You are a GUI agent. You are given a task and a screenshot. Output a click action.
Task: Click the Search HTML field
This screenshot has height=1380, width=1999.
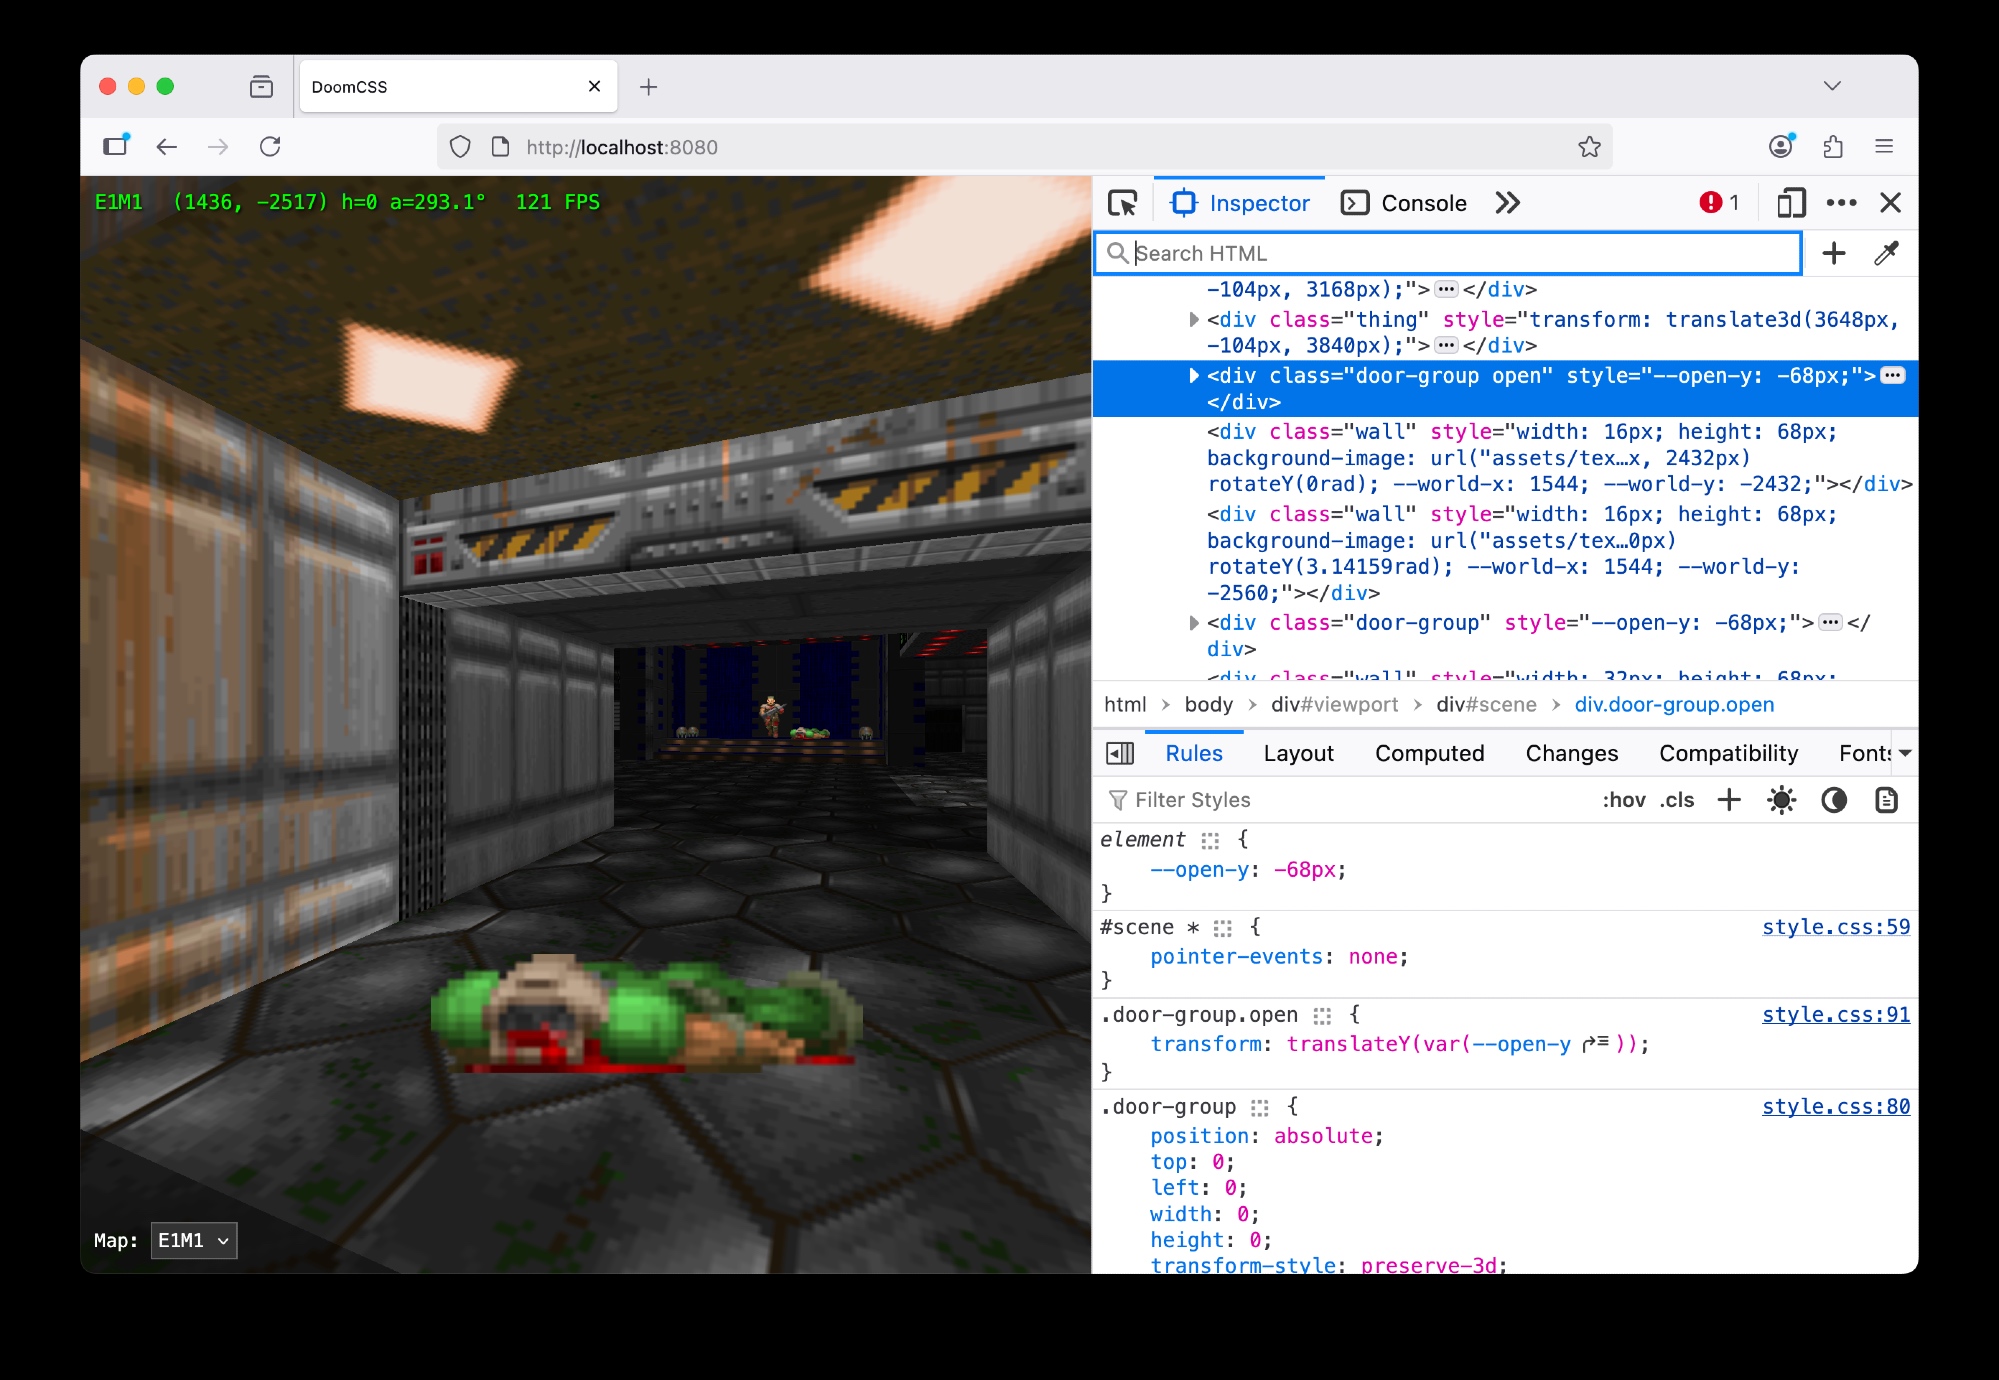(x=1450, y=254)
